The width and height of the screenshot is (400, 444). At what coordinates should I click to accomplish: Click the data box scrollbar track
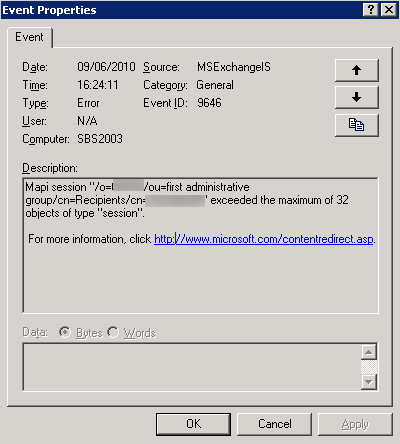click(369, 367)
